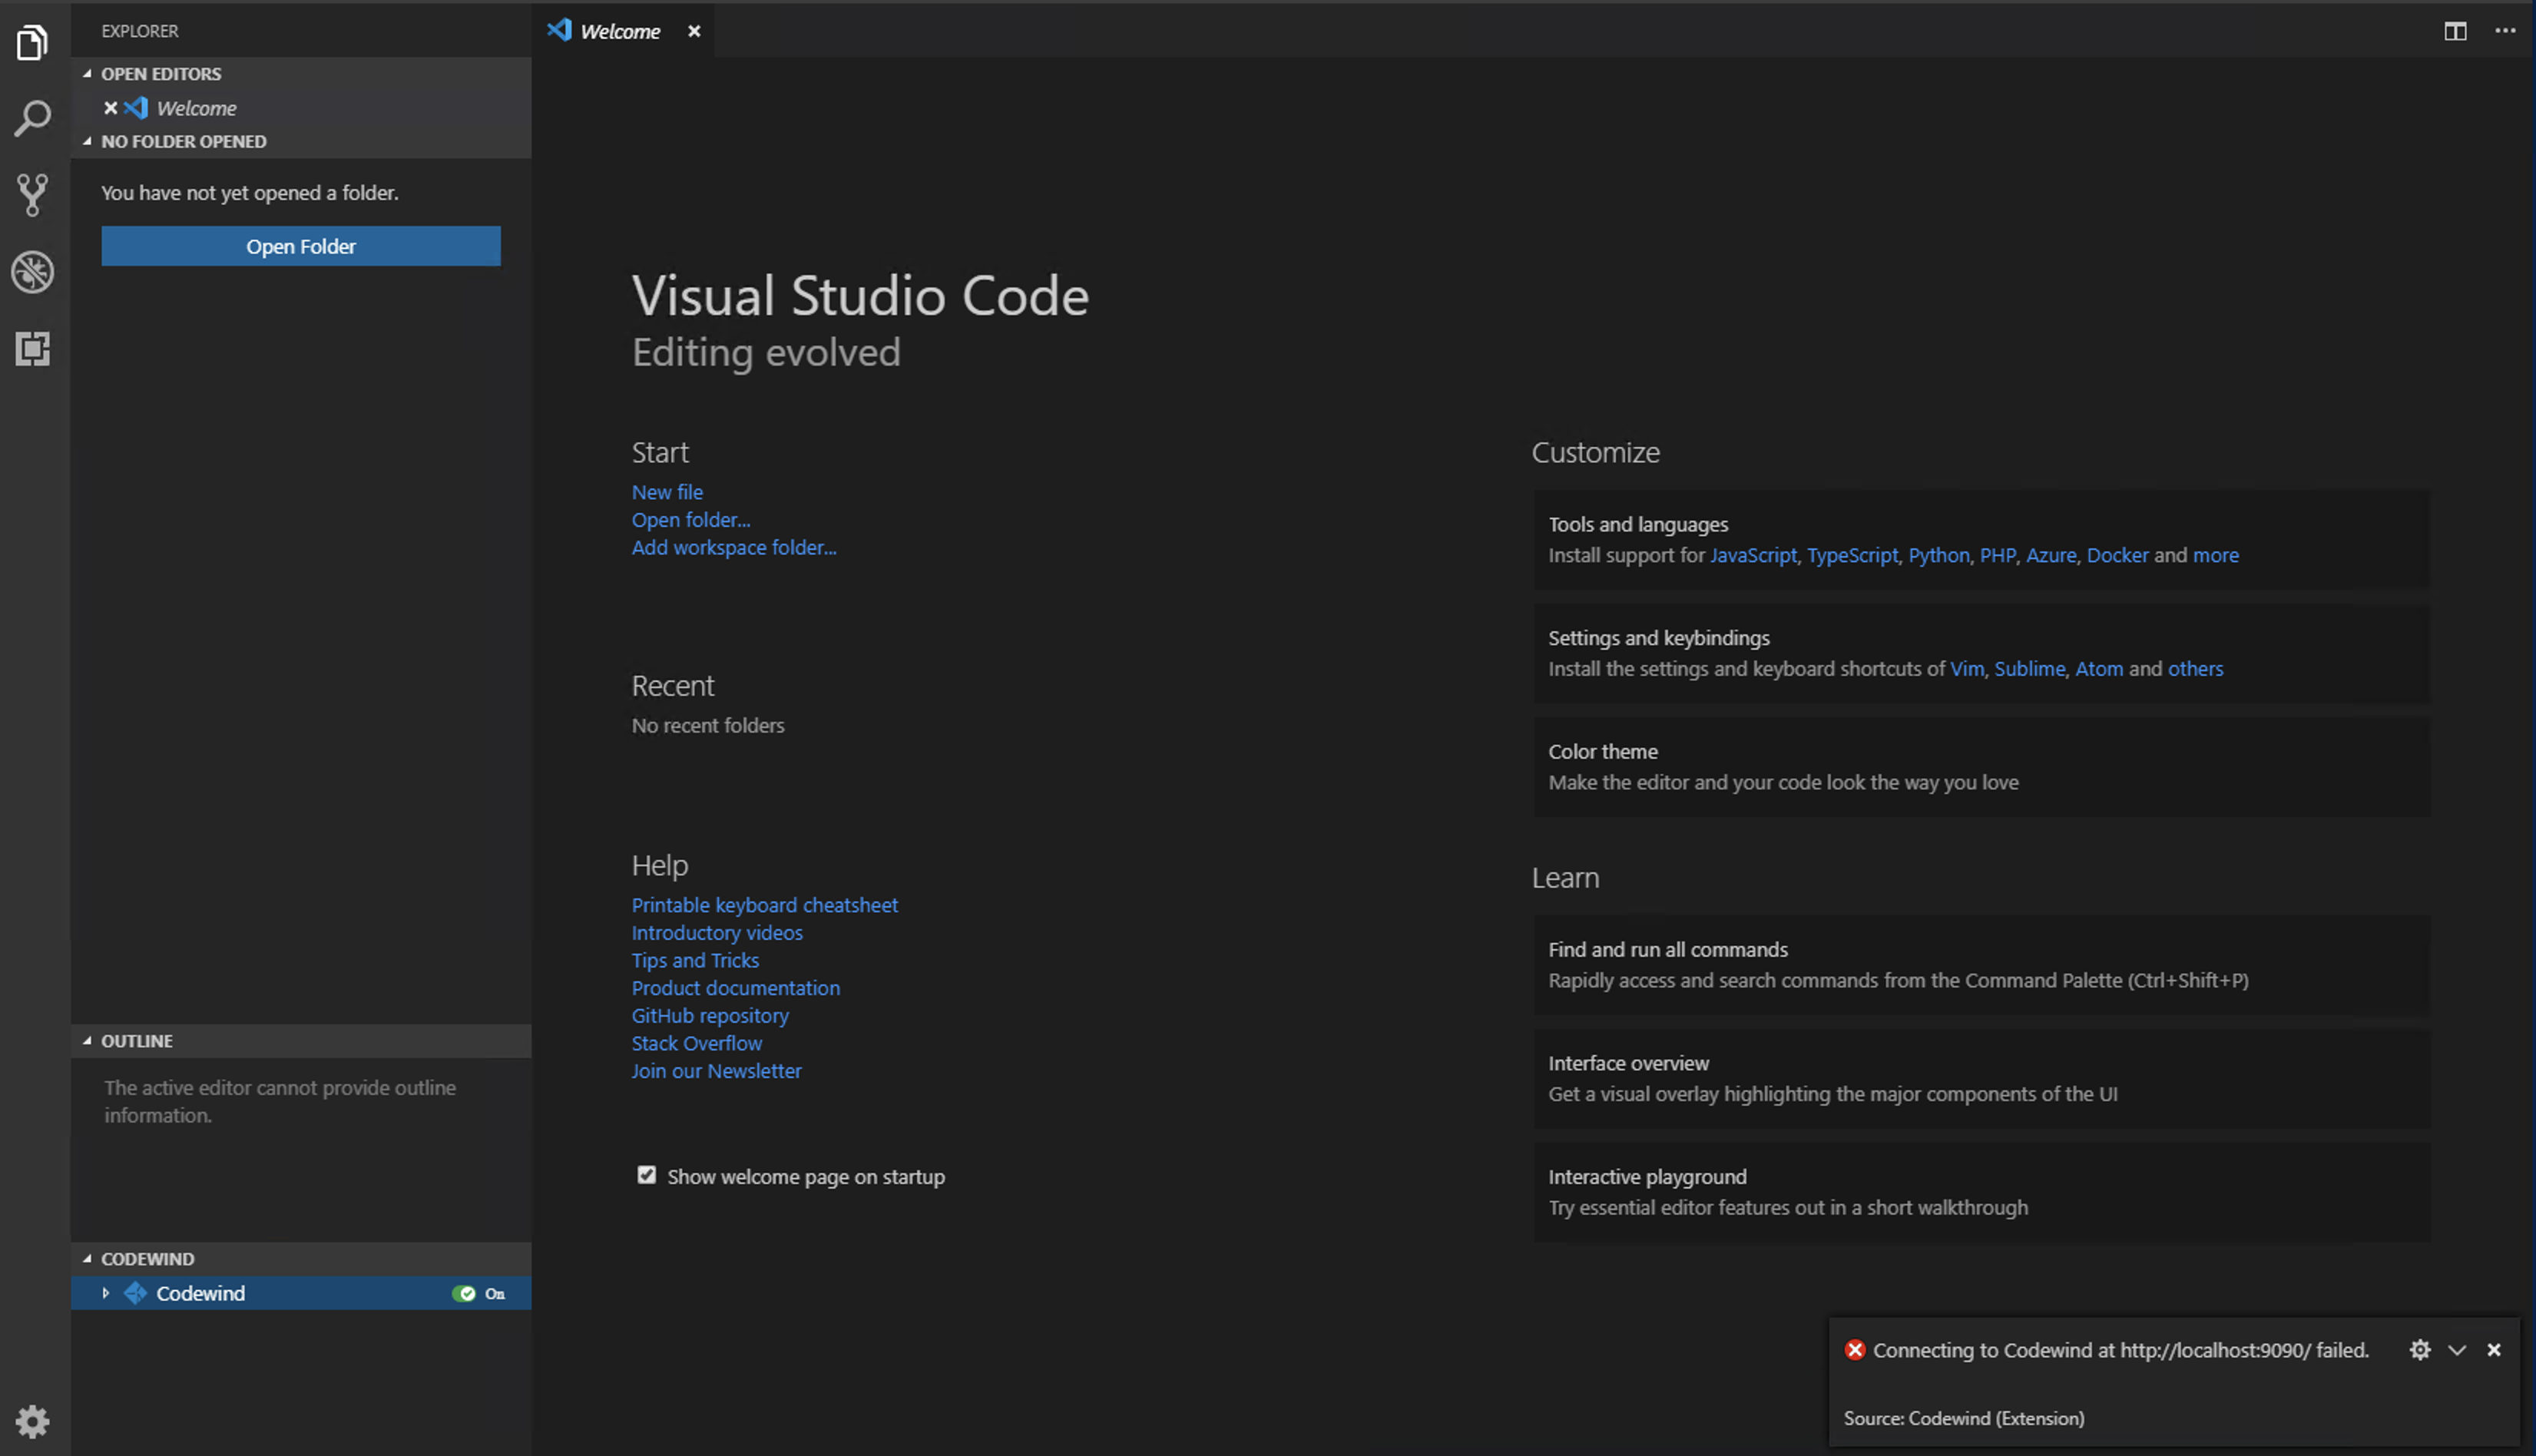Open the editor More Actions ellipsis

click(2504, 31)
